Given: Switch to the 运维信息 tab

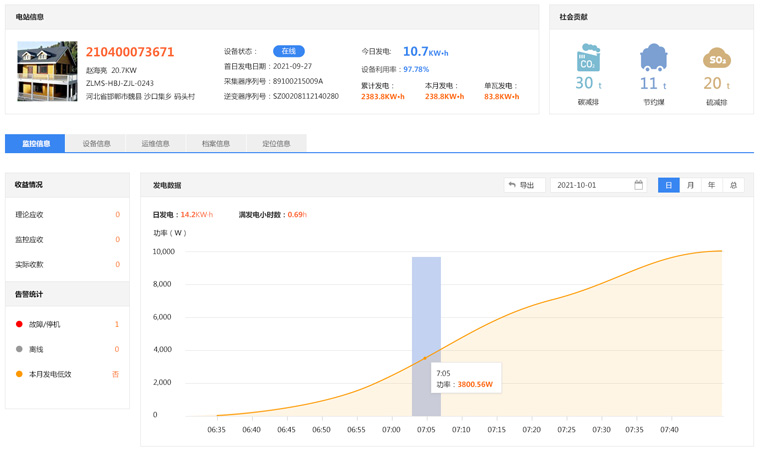Looking at the screenshot, I should [x=155, y=143].
